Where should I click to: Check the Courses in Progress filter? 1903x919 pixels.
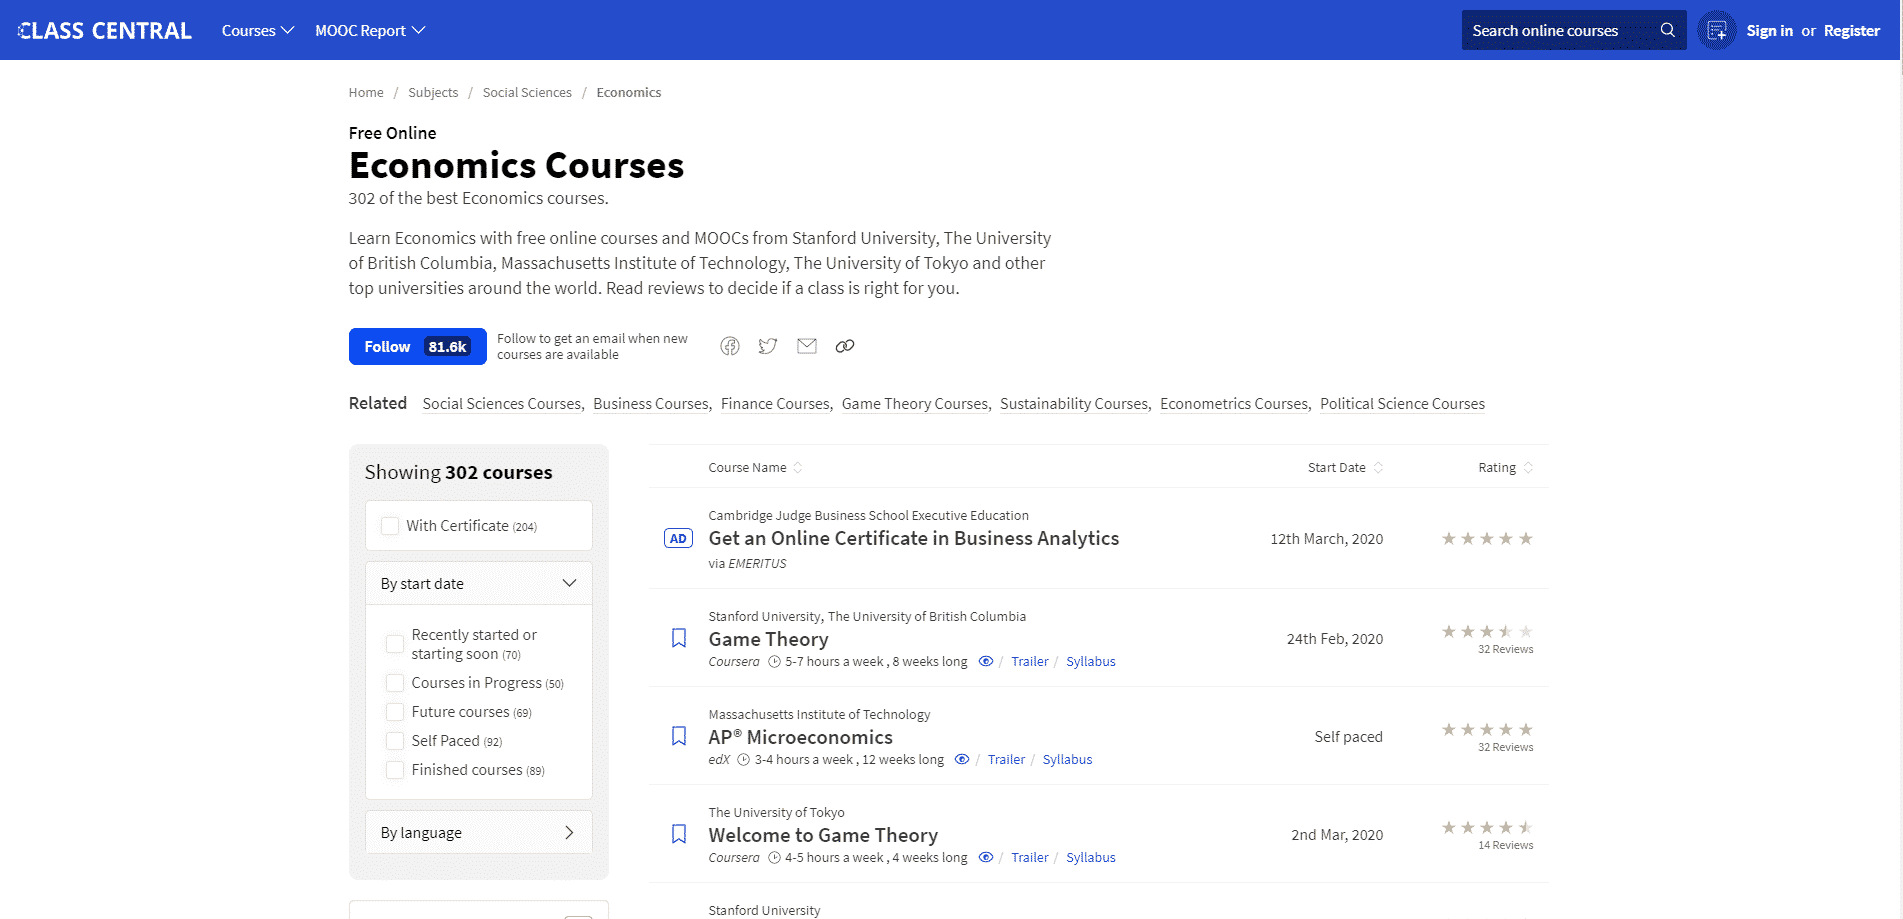[395, 683]
